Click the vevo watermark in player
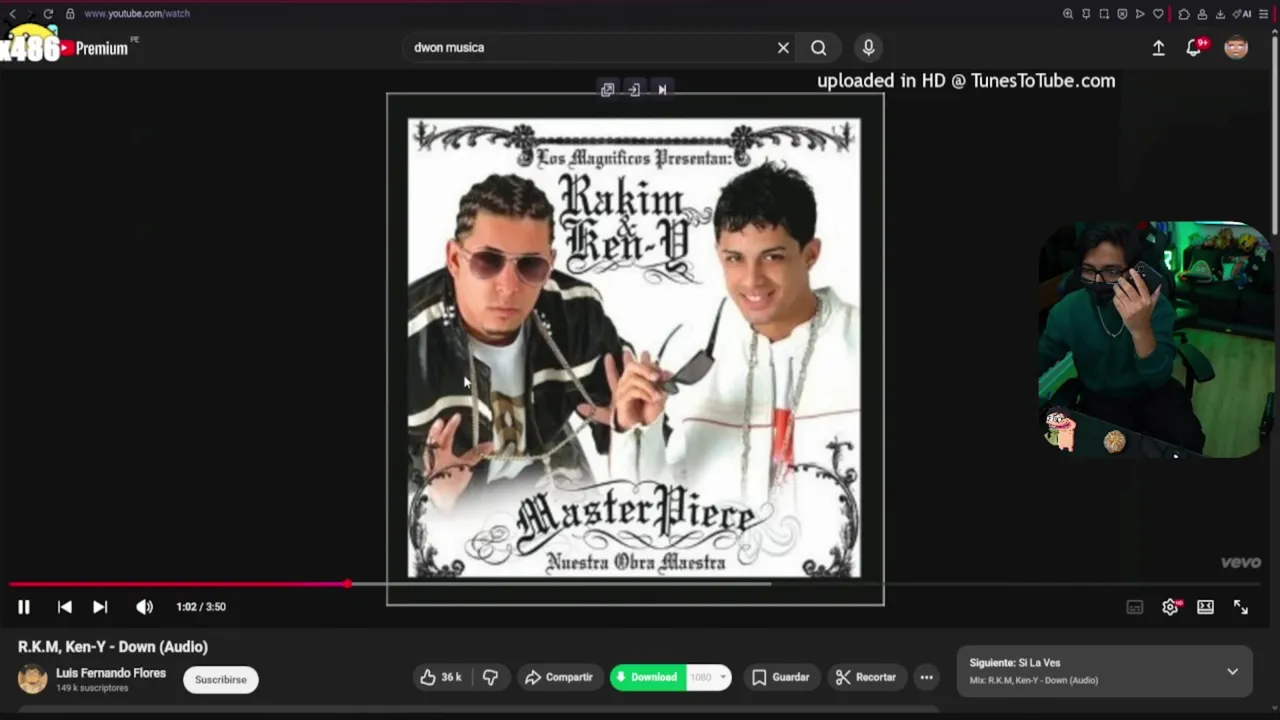 [1241, 563]
